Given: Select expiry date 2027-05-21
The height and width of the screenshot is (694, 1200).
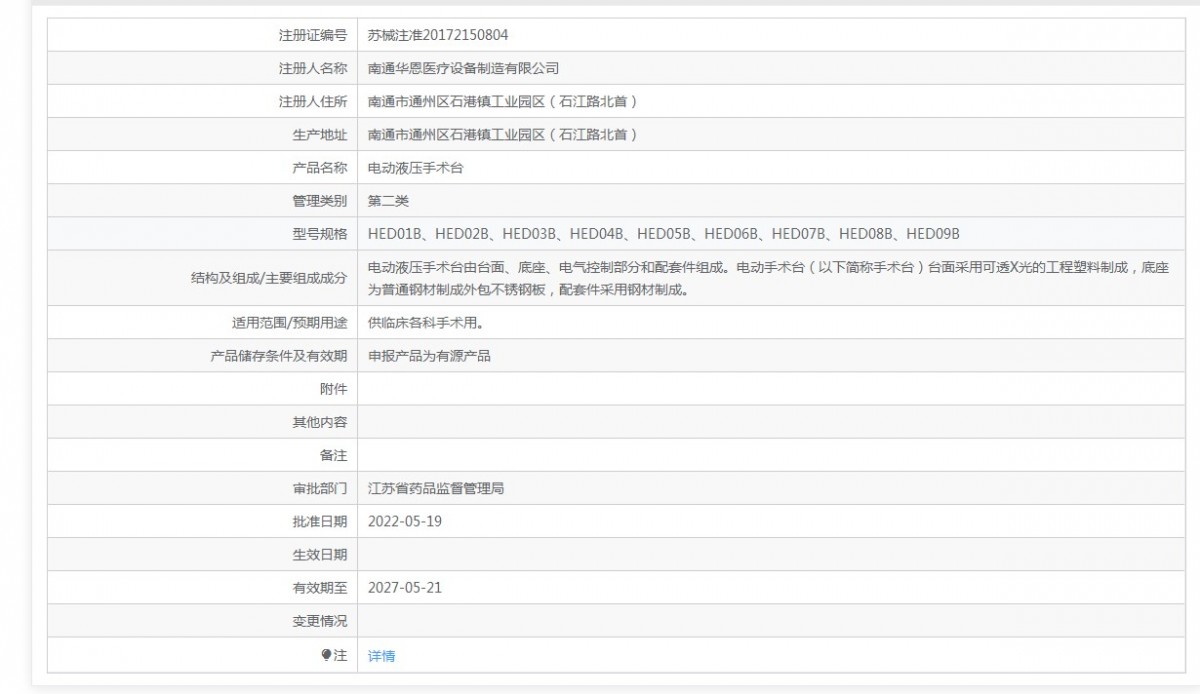Looking at the screenshot, I should [405, 588].
